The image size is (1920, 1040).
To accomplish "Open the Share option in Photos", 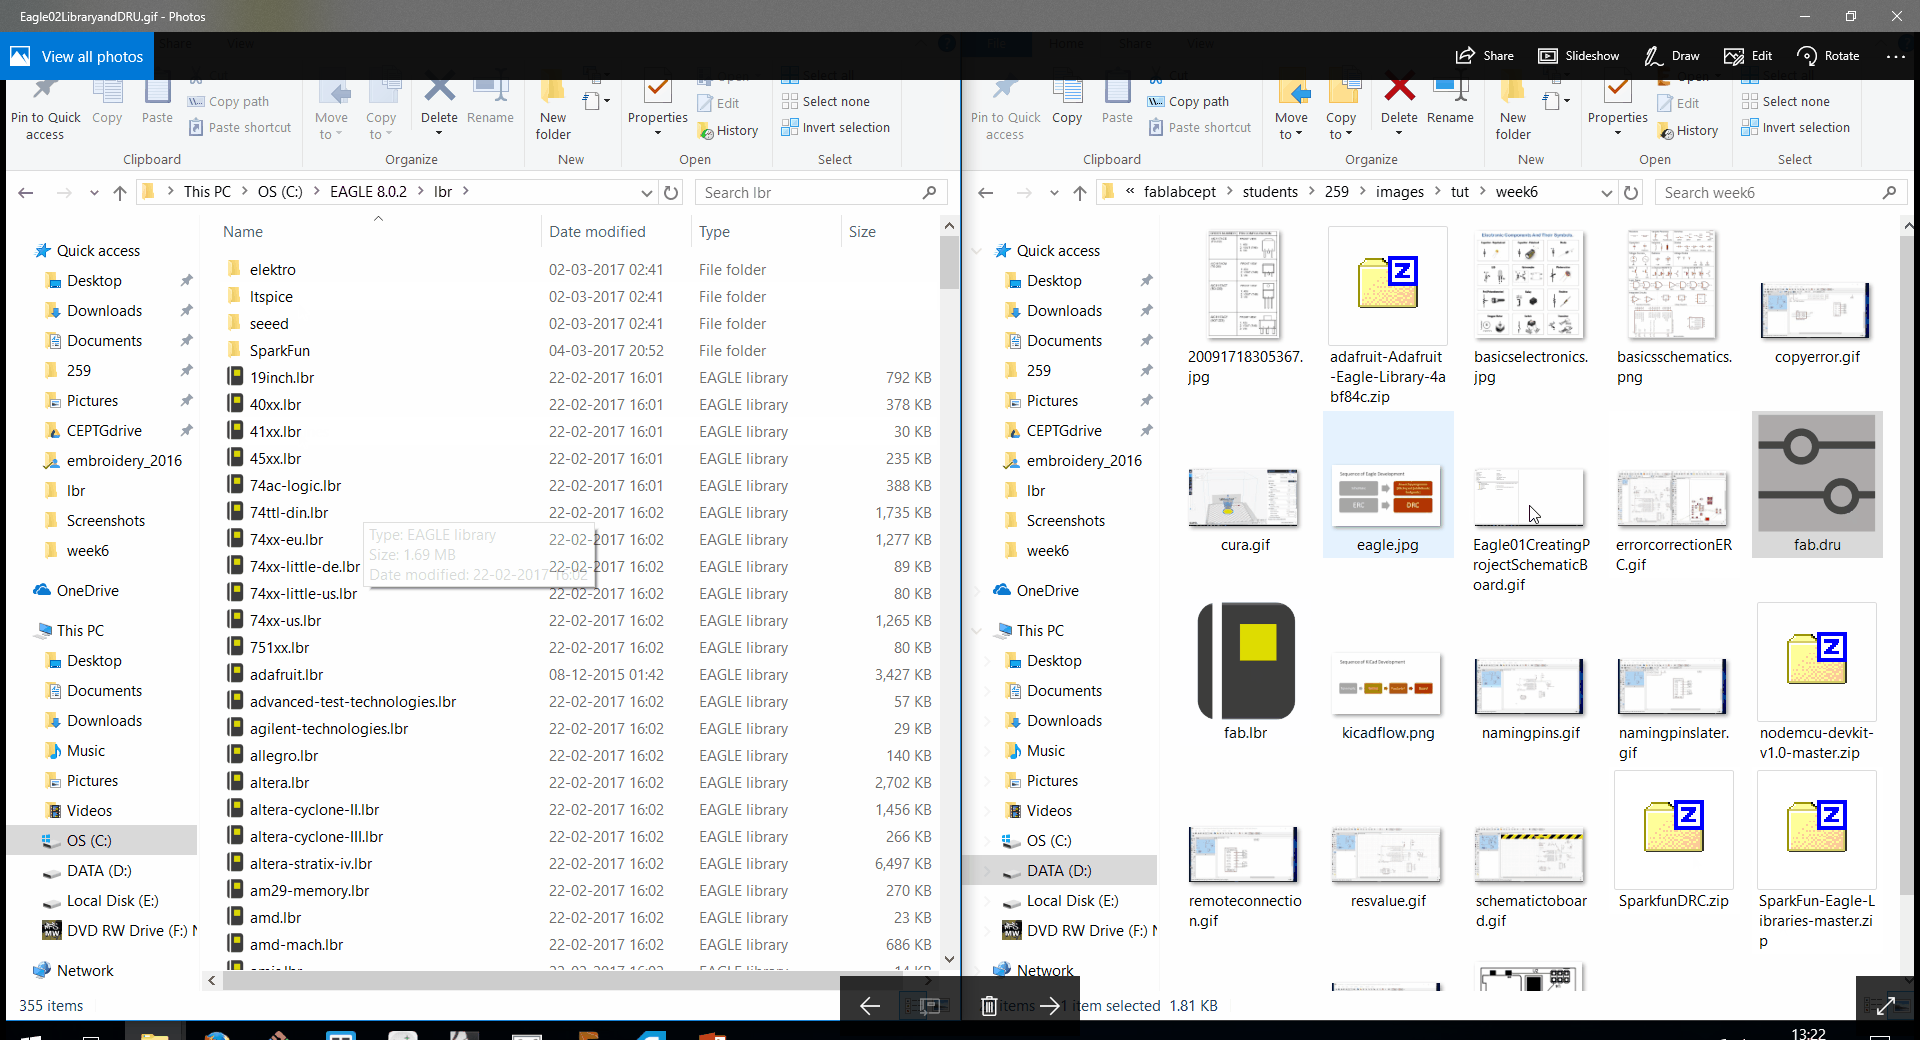I will (x=1485, y=56).
